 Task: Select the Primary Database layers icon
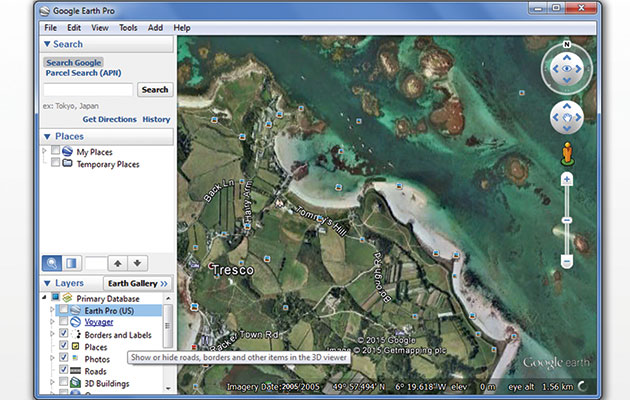[x=68, y=298]
